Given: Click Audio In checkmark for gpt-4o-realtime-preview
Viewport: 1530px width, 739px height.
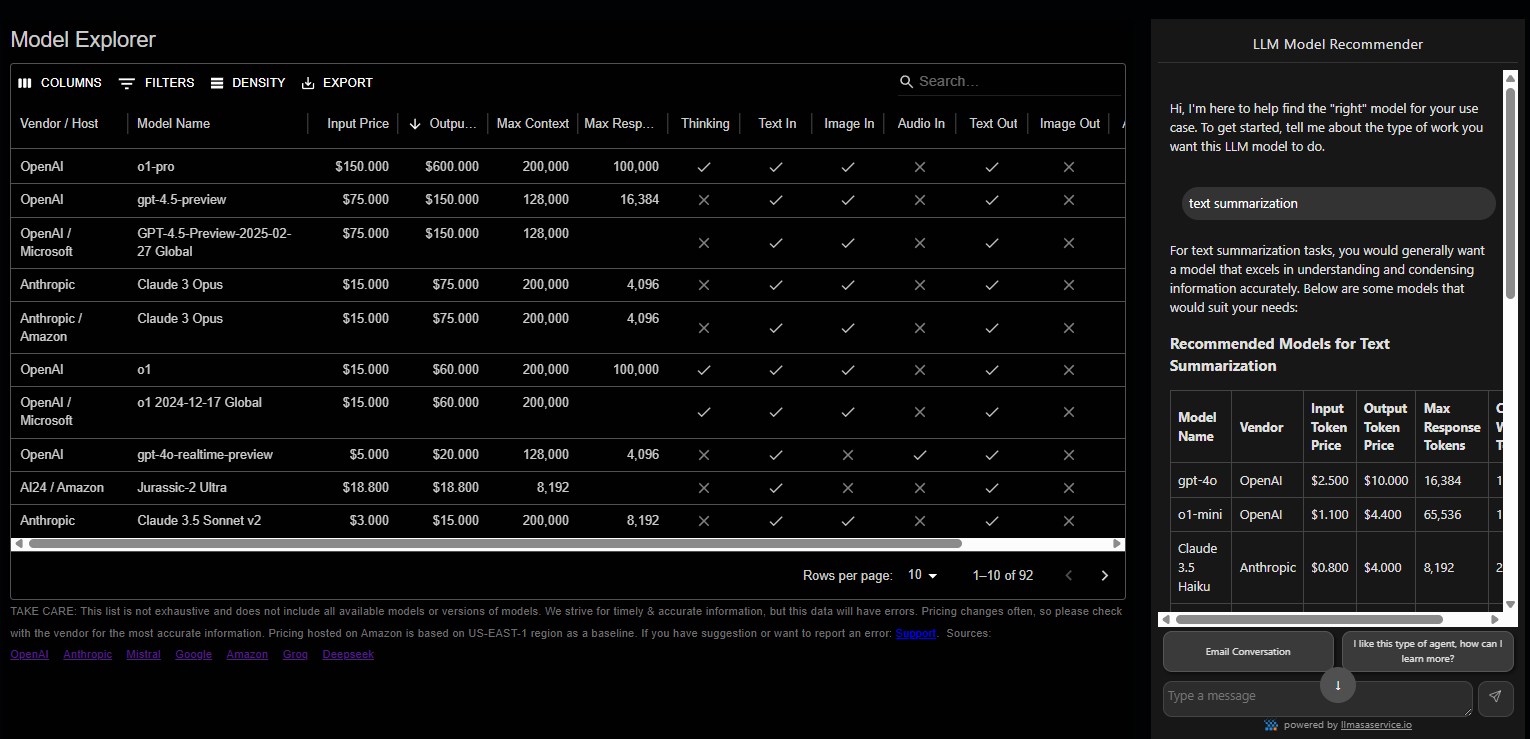Looking at the screenshot, I should [920, 455].
